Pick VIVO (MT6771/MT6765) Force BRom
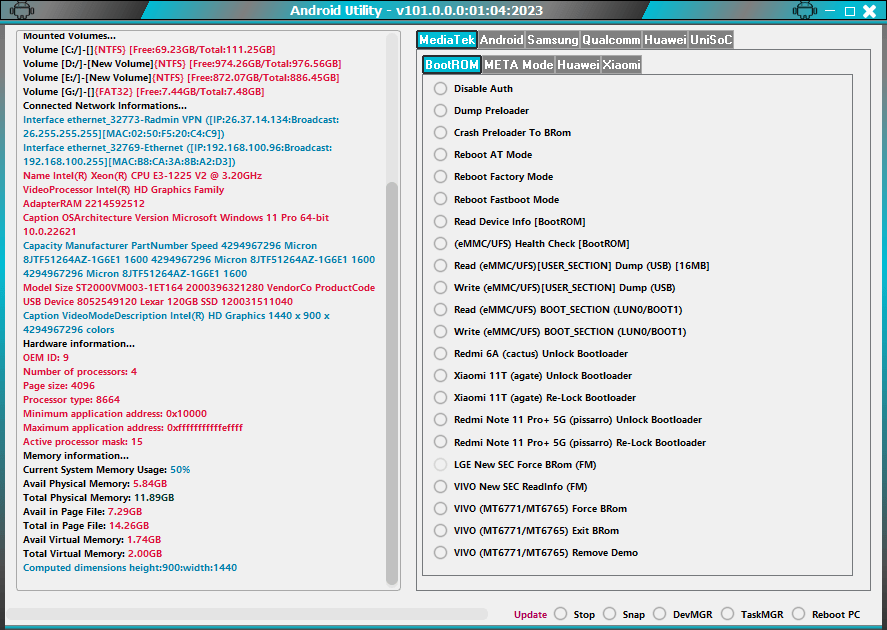Viewport: 887px width, 630px height. pyautogui.click(x=440, y=508)
